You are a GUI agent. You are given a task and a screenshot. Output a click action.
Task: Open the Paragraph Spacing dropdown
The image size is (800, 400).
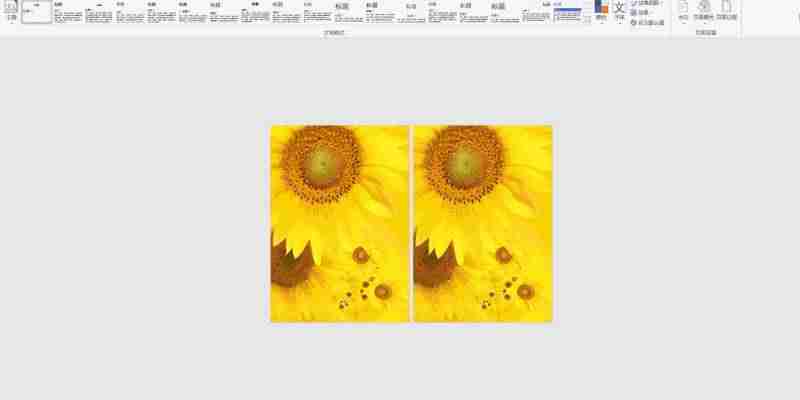click(647, 3)
